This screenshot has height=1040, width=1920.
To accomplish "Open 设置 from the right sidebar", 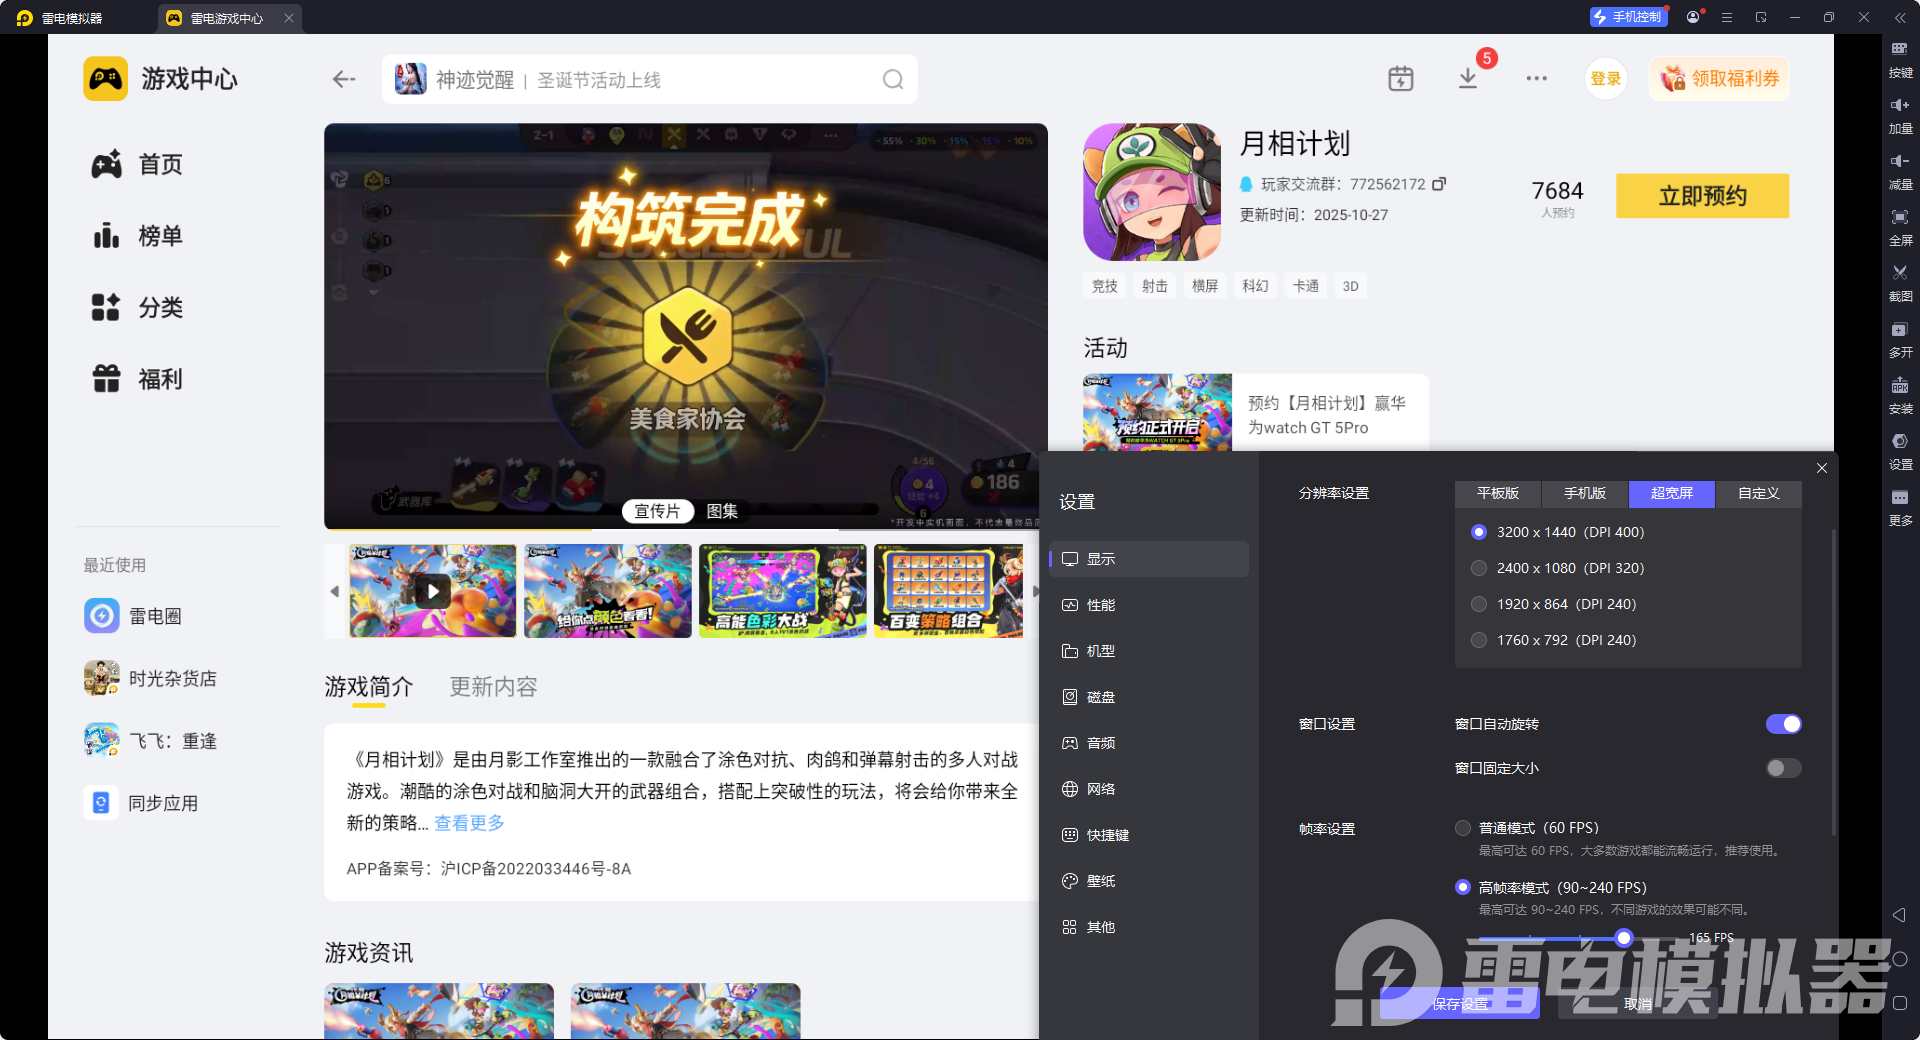I will click(1900, 450).
